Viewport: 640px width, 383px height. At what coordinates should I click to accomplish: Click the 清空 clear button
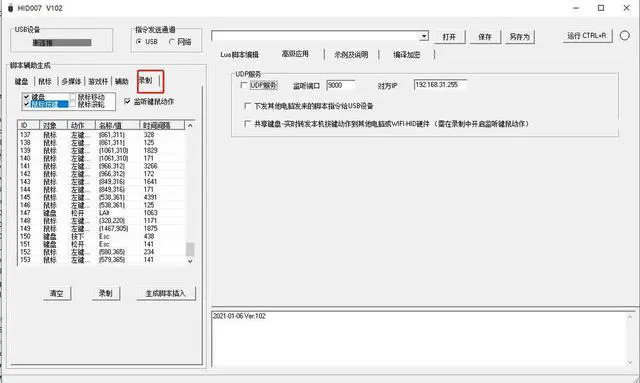click(57, 293)
